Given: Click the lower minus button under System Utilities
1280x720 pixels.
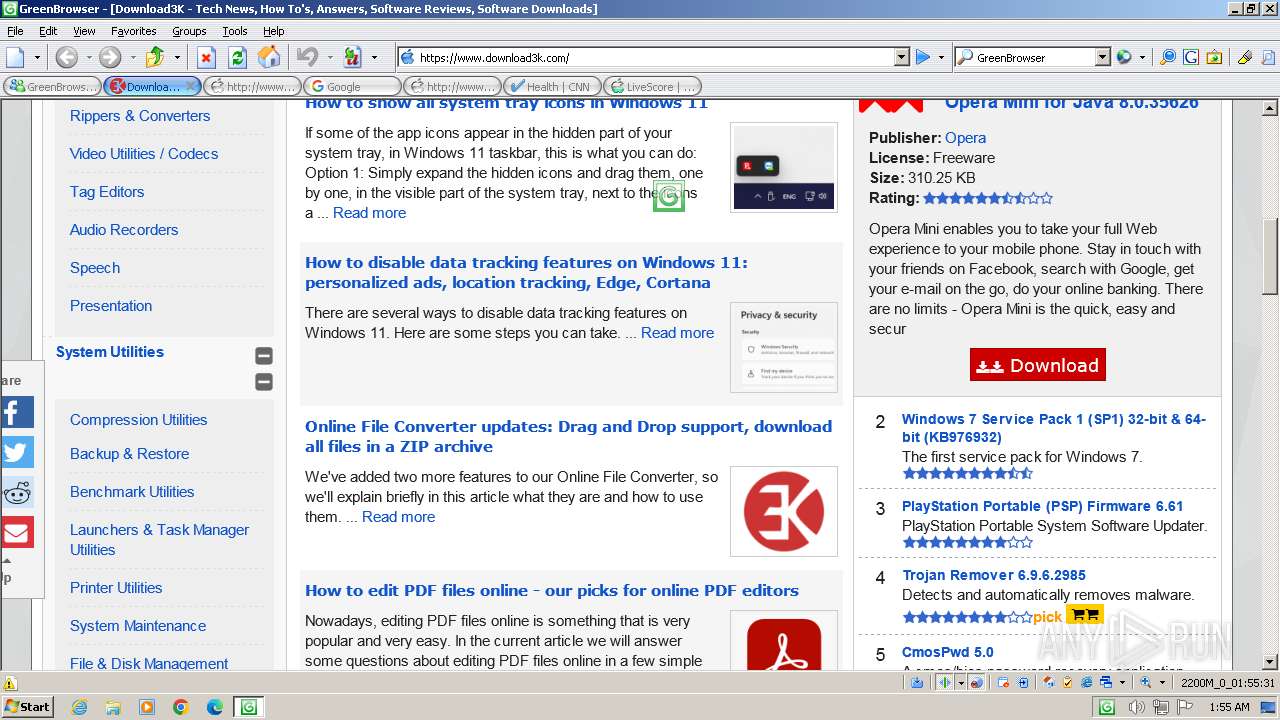Looking at the screenshot, I should tap(264, 381).
